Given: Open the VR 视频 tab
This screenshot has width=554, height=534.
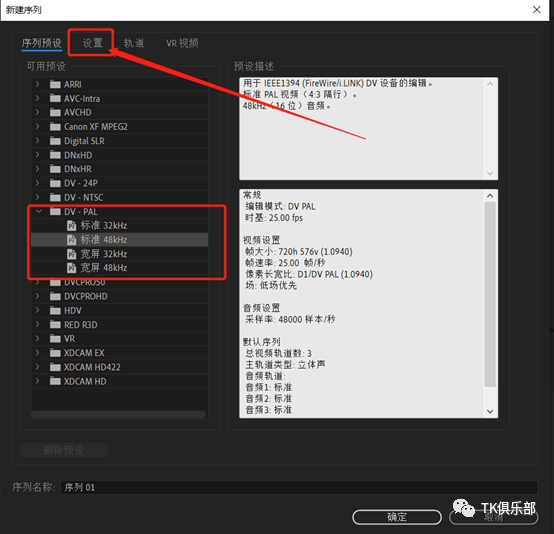Looking at the screenshot, I should (182, 43).
